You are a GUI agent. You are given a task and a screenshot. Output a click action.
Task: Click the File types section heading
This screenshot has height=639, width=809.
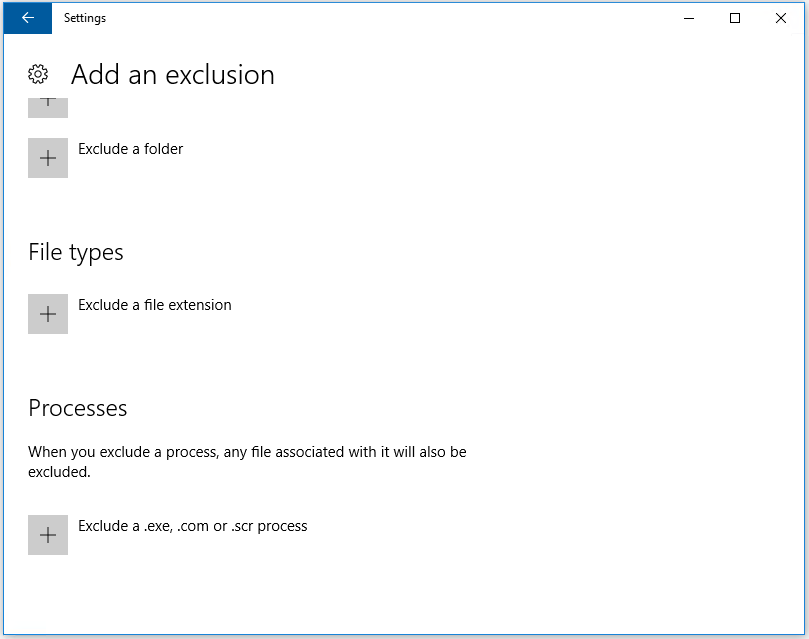[76, 252]
